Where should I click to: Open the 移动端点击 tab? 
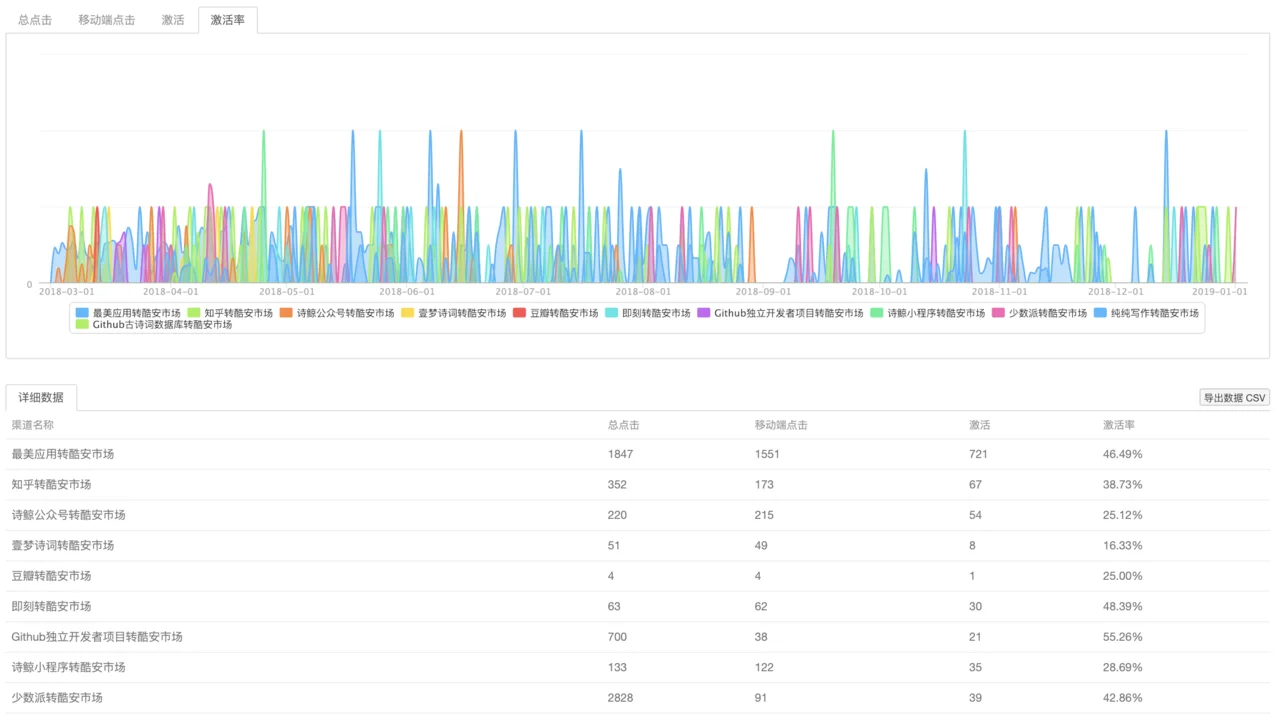click(x=107, y=20)
